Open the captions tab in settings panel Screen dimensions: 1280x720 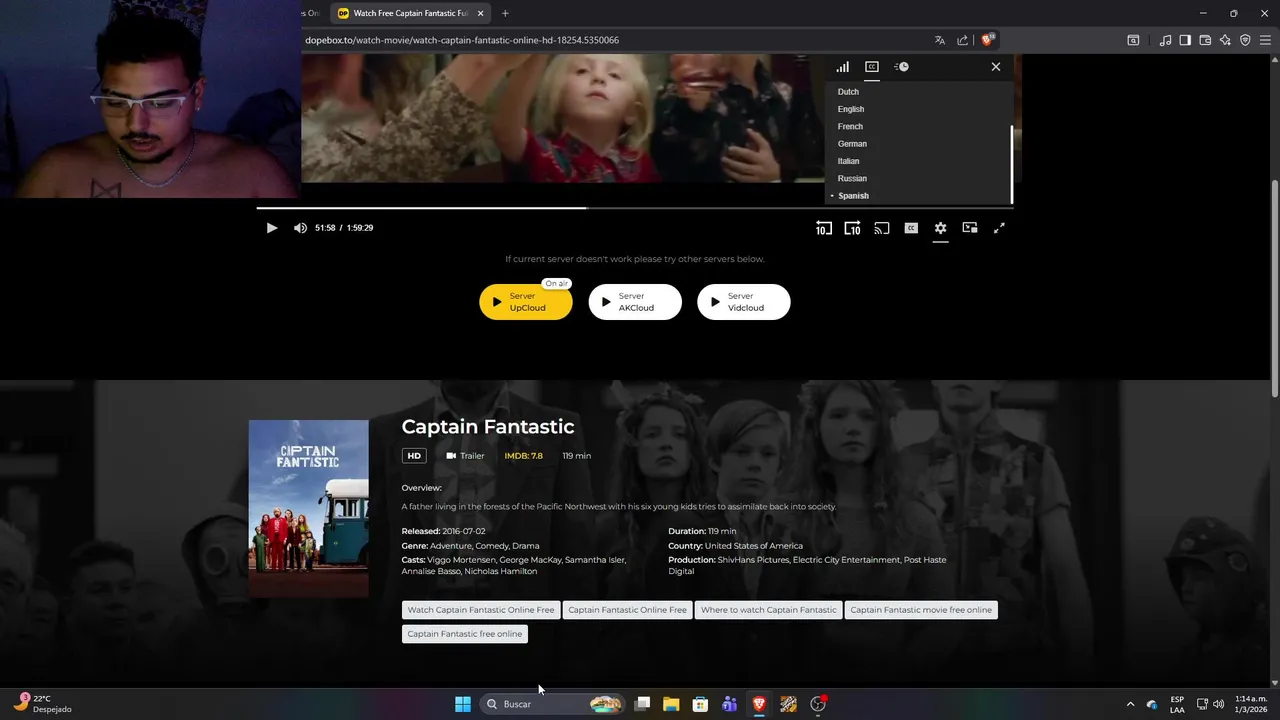pos(872,67)
